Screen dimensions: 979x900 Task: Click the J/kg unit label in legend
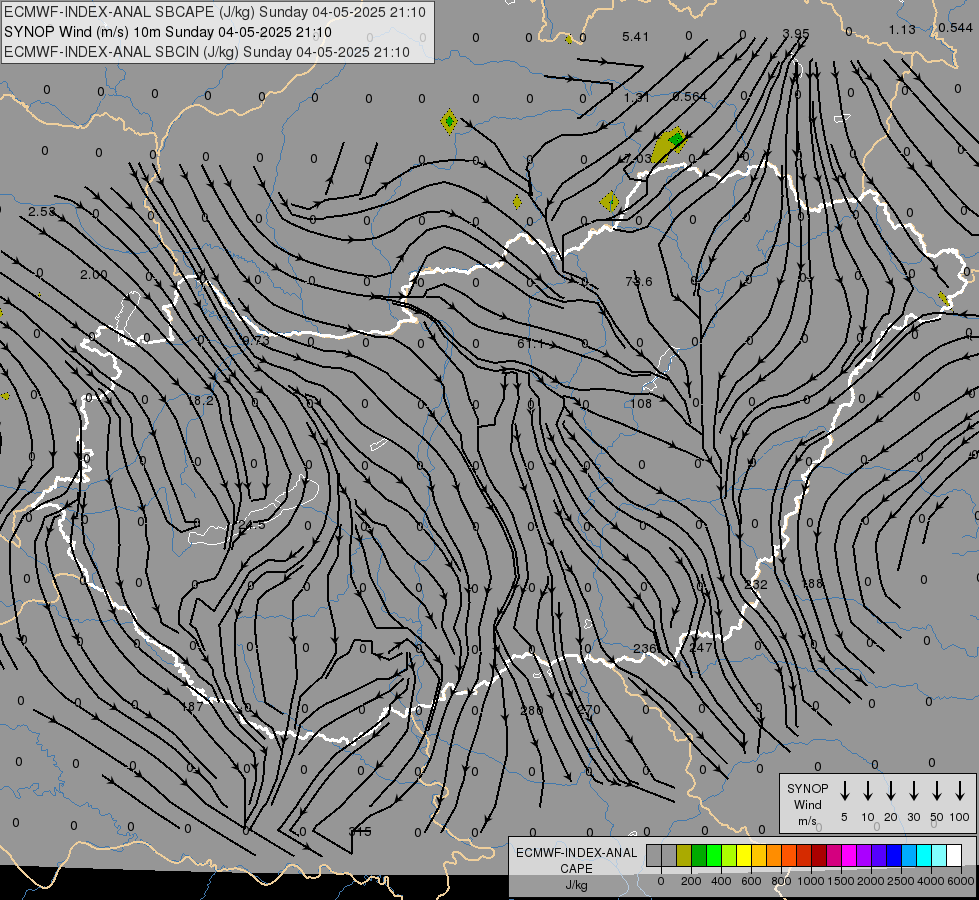[x=576, y=885]
